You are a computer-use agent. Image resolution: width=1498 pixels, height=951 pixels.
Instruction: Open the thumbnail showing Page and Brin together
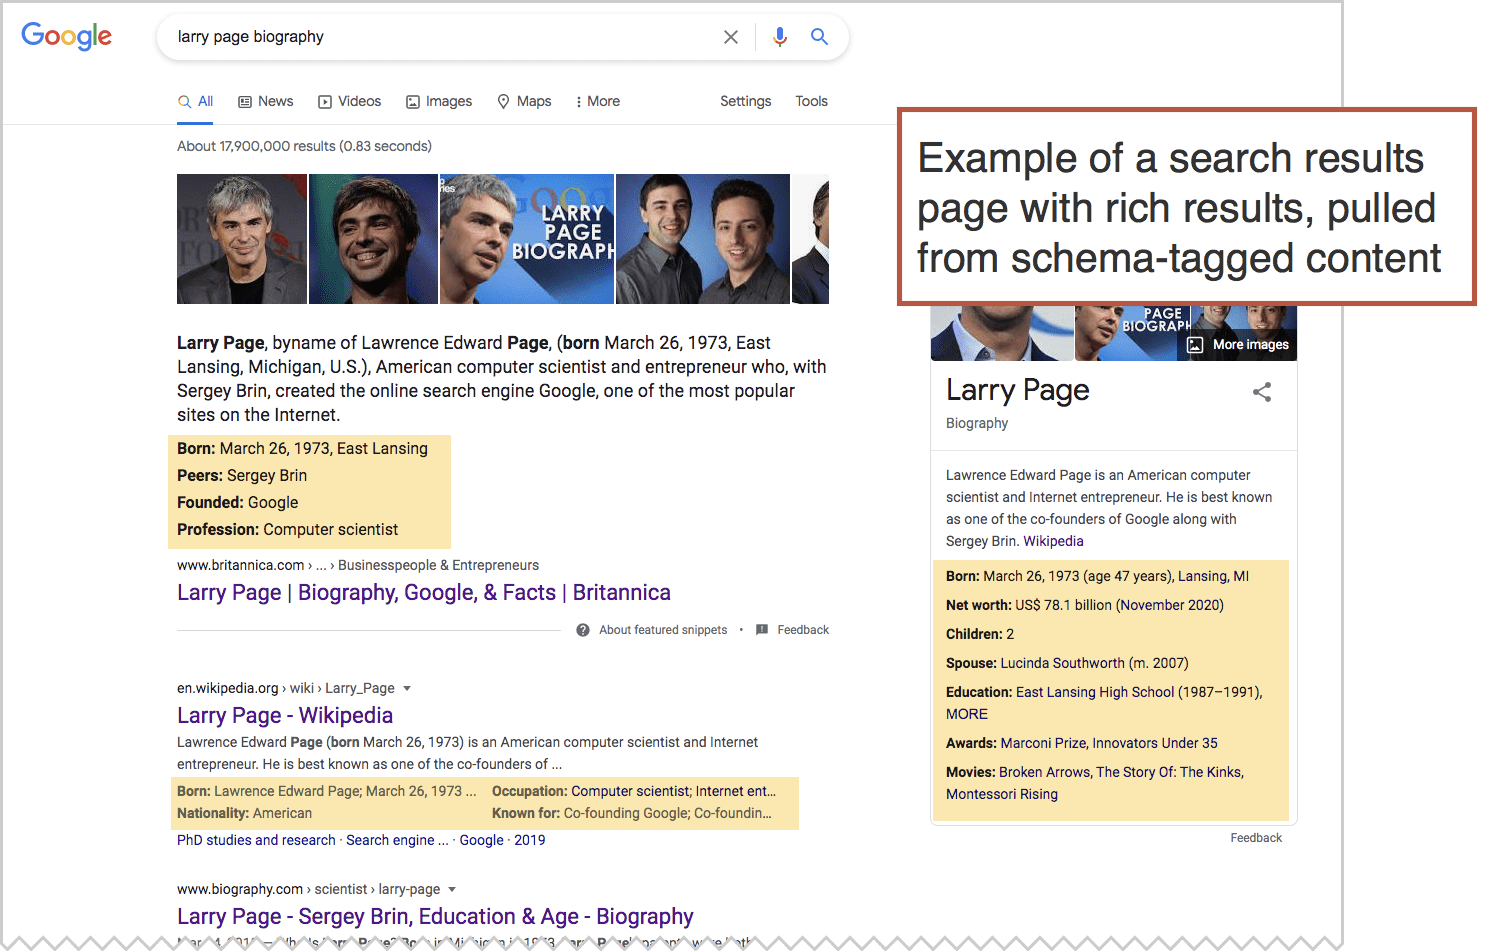pos(703,239)
